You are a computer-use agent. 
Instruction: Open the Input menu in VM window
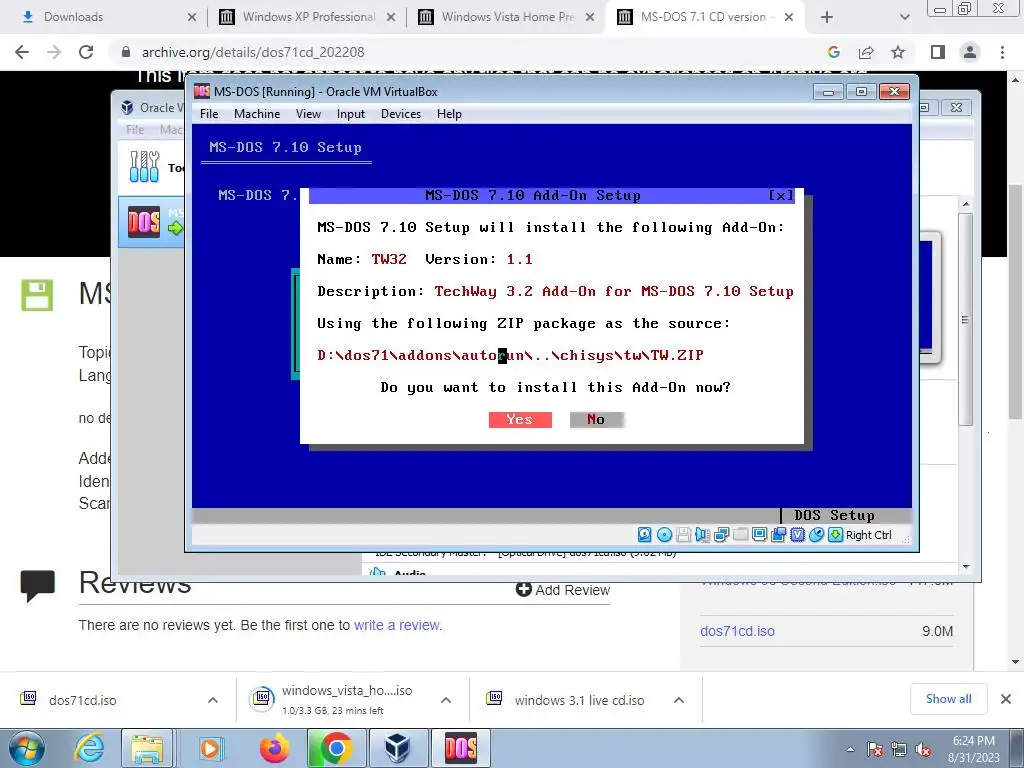(x=351, y=114)
